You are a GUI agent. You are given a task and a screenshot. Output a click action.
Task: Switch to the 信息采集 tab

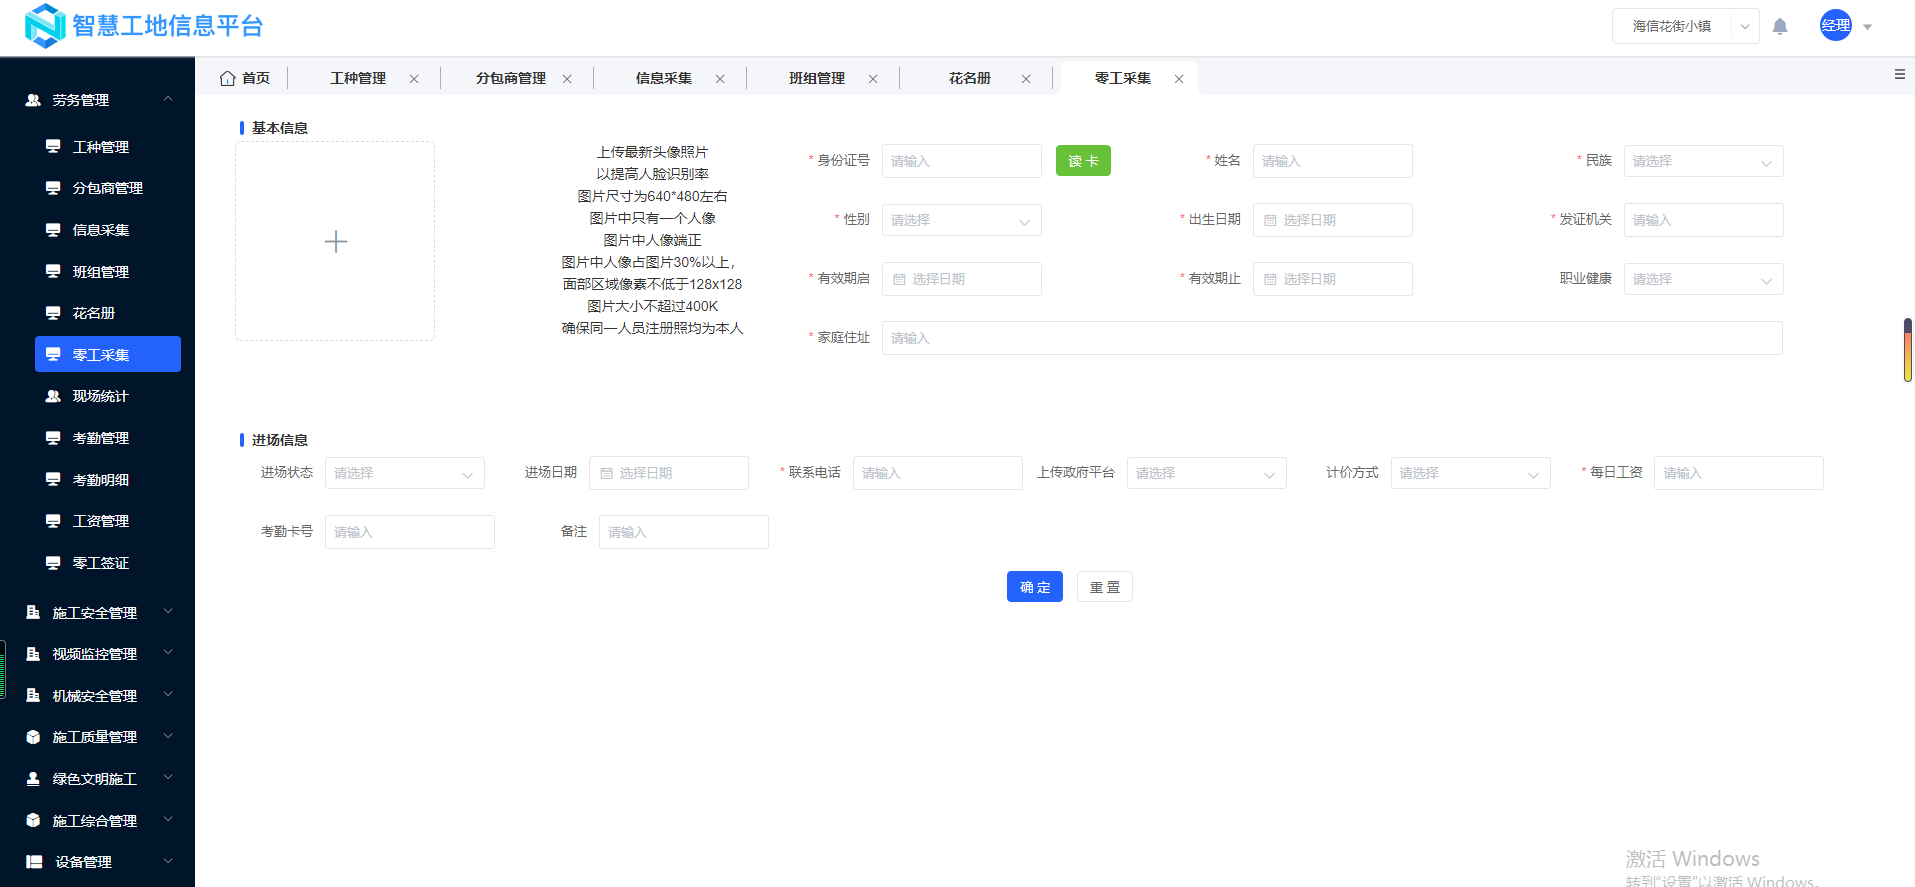click(x=664, y=78)
